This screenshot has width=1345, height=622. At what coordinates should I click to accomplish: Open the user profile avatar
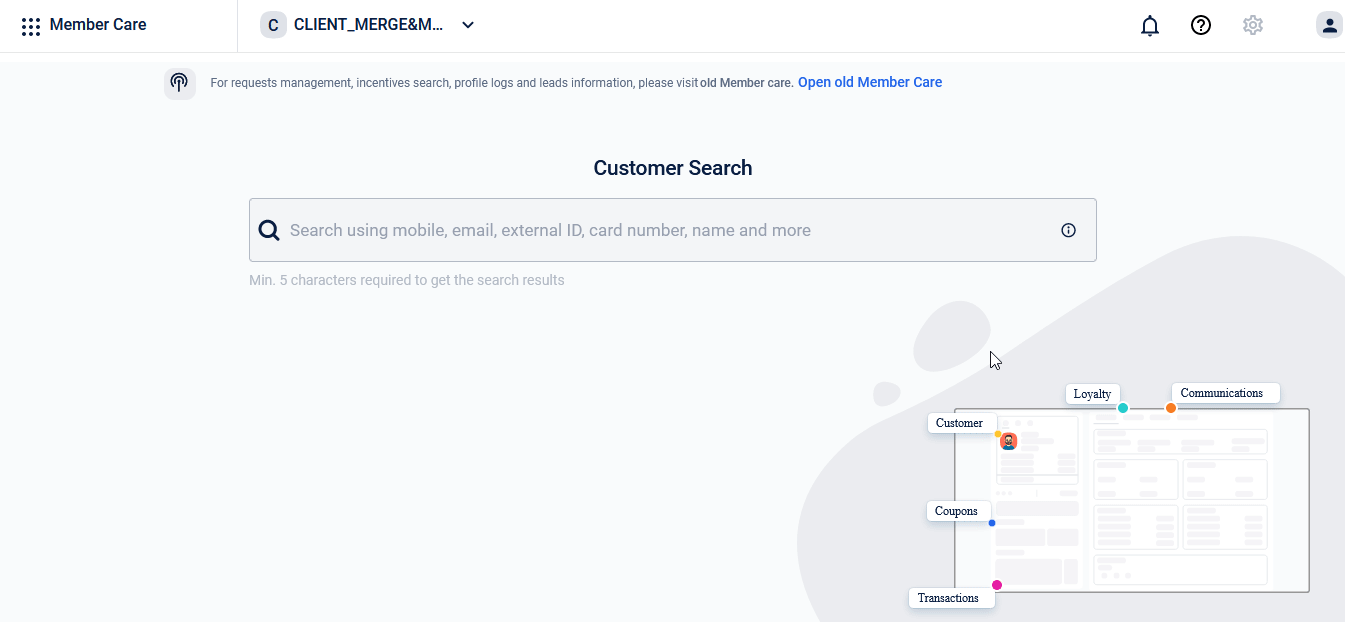click(x=1329, y=26)
